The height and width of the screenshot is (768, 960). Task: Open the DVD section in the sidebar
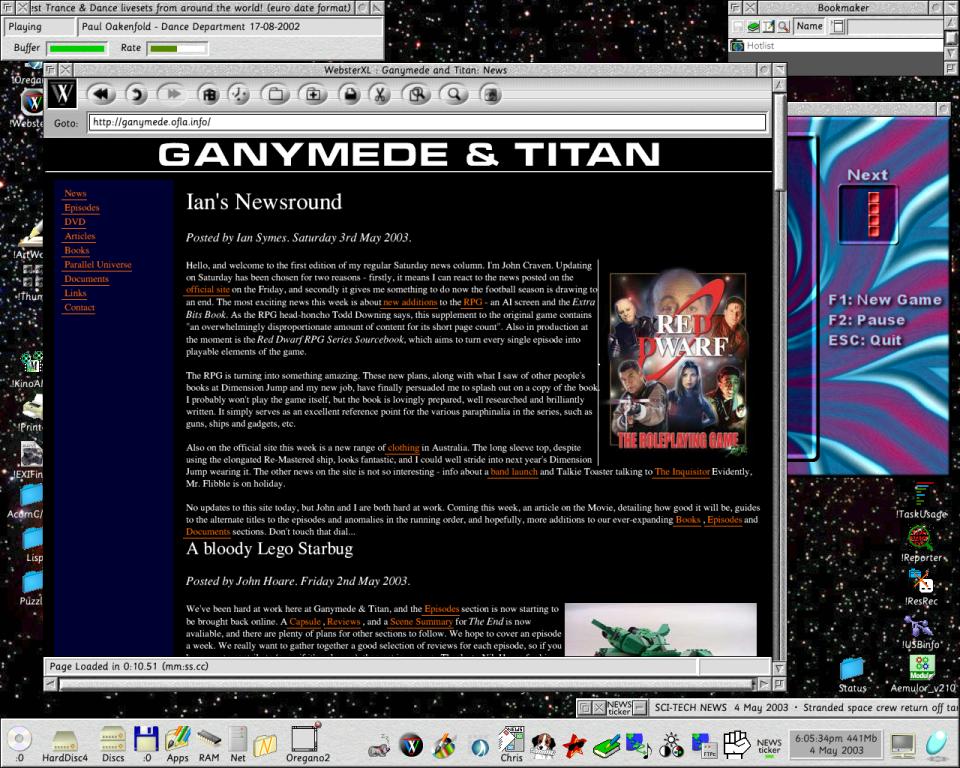pyautogui.click(x=75, y=222)
